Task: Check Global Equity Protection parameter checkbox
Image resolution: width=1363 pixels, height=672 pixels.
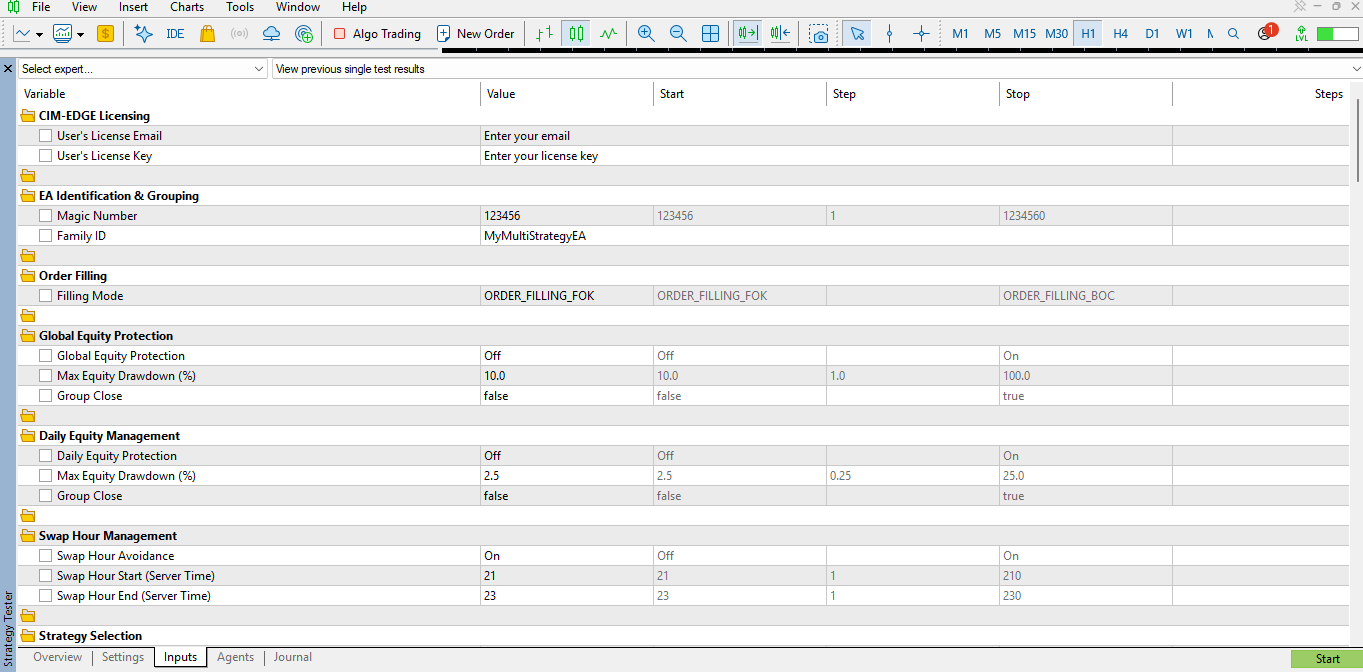Action: tap(46, 356)
